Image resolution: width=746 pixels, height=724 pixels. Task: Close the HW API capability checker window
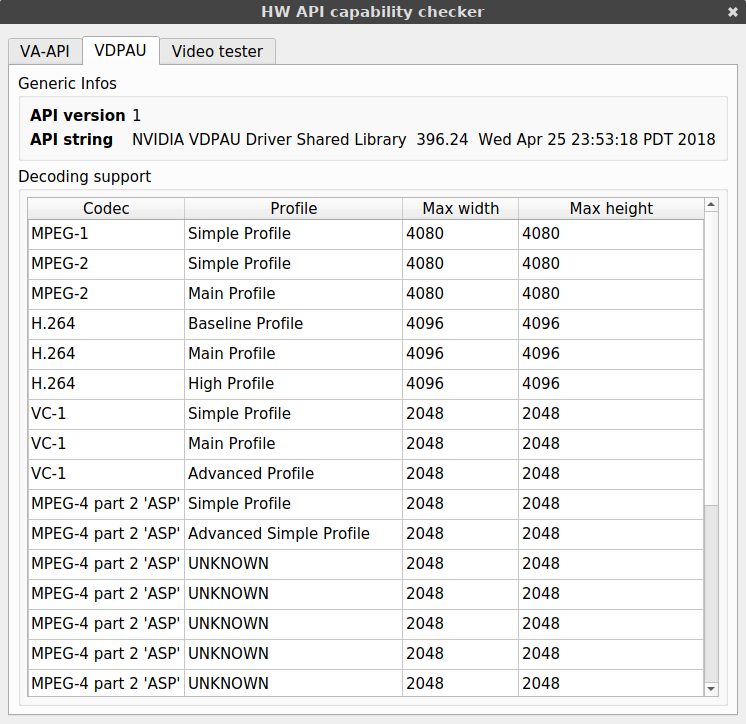tap(733, 12)
